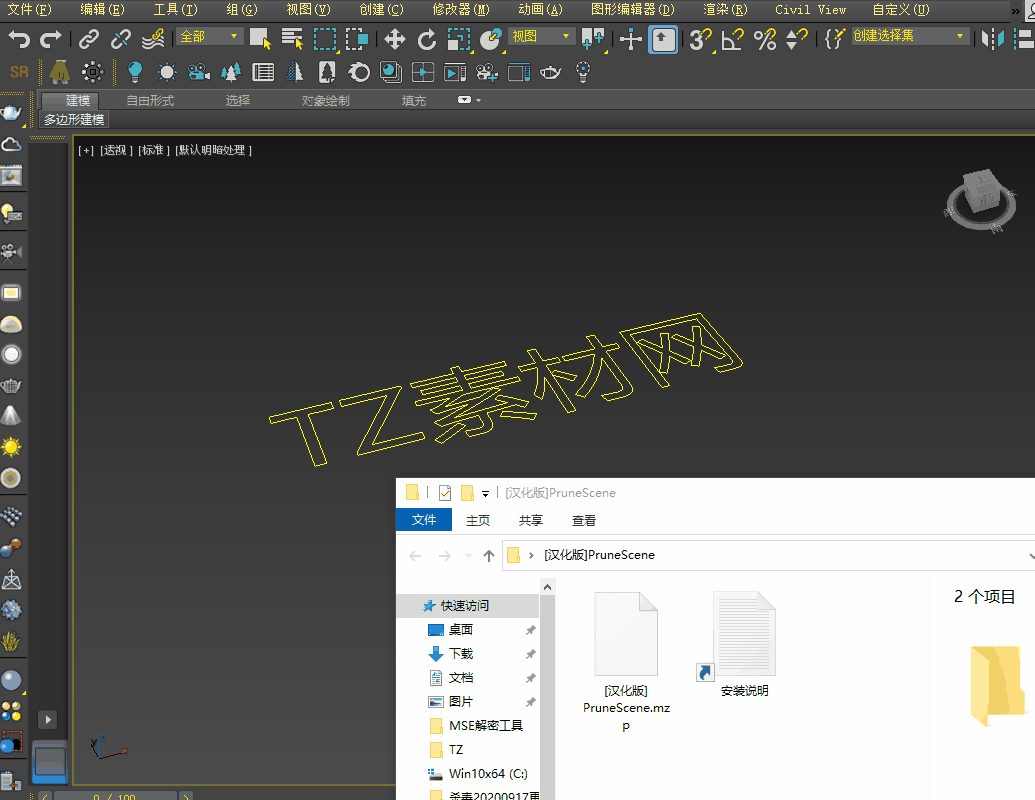This screenshot has width=1035, height=800.
Task: Click the Undo arrow in the main toolbar
Action: click(x=19, y=39)
